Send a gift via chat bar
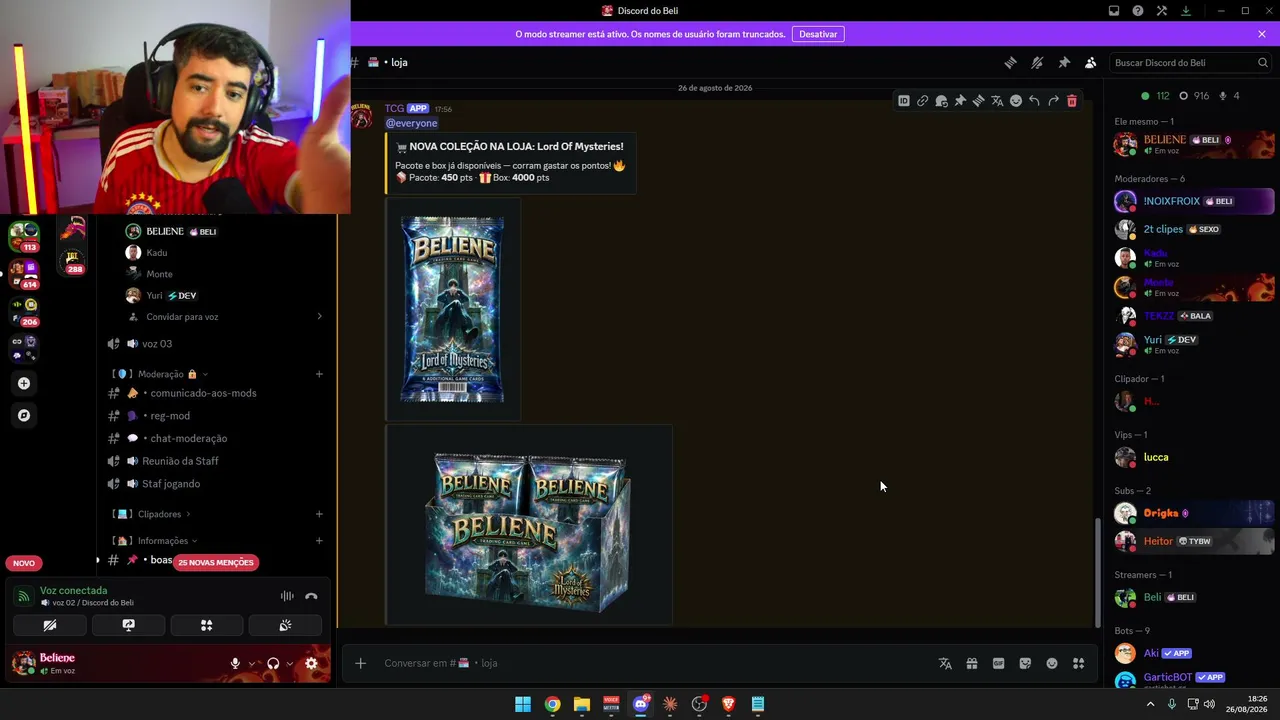This screenshot has width=1280, height=720. pyautogui.click(x=972, y=663)
